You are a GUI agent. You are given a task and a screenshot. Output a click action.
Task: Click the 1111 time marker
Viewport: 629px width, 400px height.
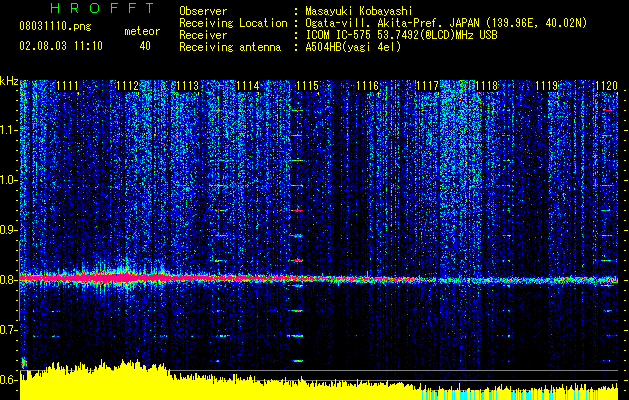(x=67, y=86)
